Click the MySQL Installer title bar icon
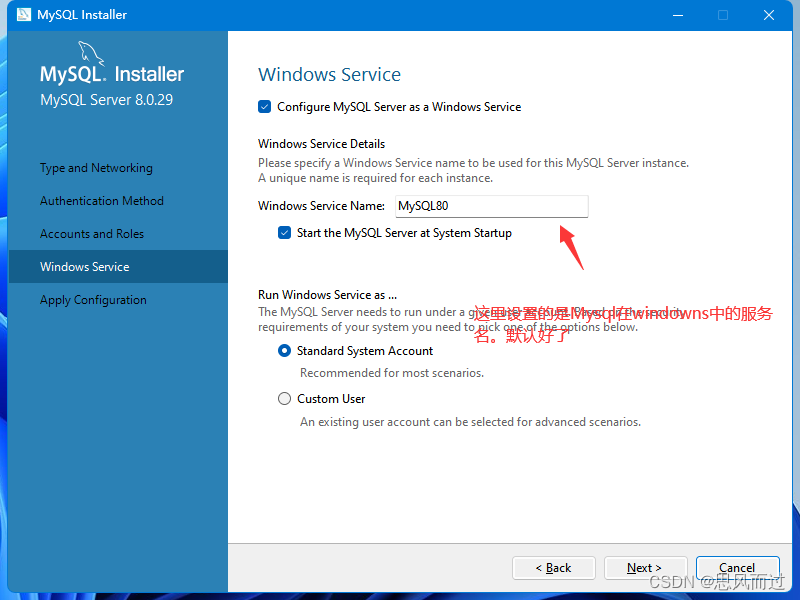This screenshot has height=600, width=800. coord(23,15)
